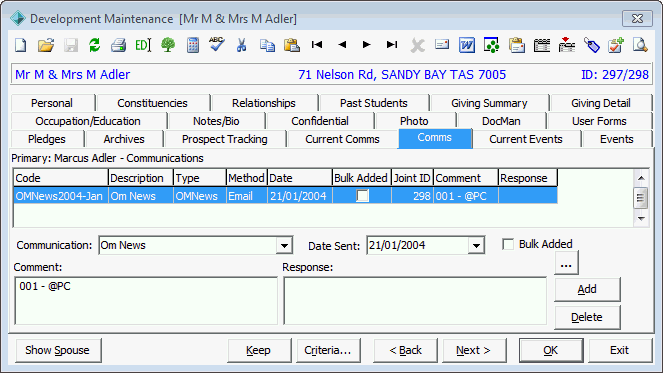Click the spell check ABC icon

[x=216, y=44]
